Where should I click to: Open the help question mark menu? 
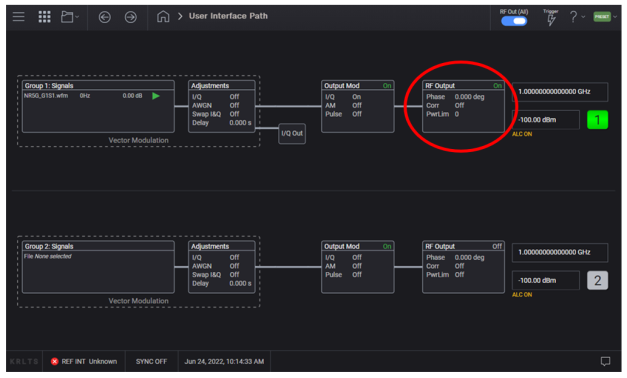pos(576,17)
